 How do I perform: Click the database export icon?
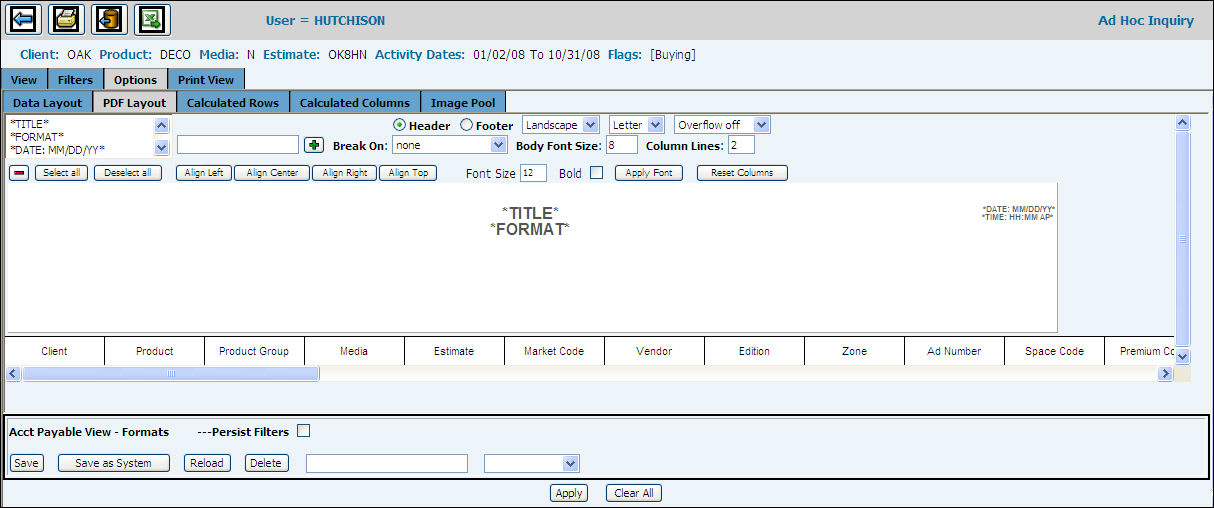tap(109, 19)
